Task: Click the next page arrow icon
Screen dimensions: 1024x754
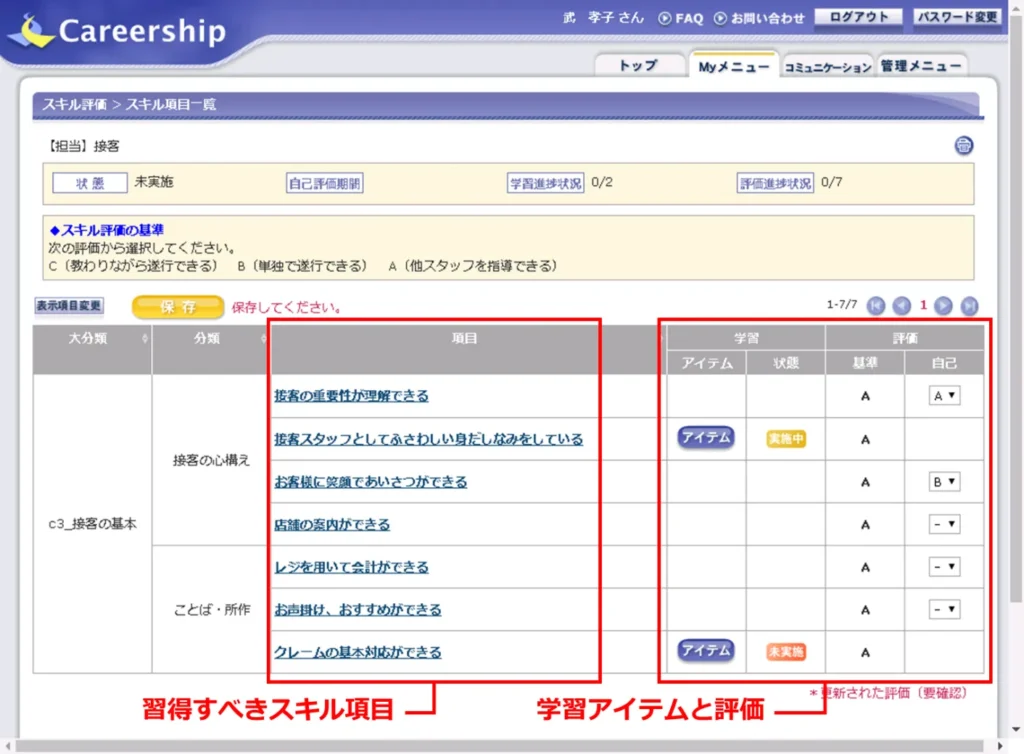Action: 943,306
